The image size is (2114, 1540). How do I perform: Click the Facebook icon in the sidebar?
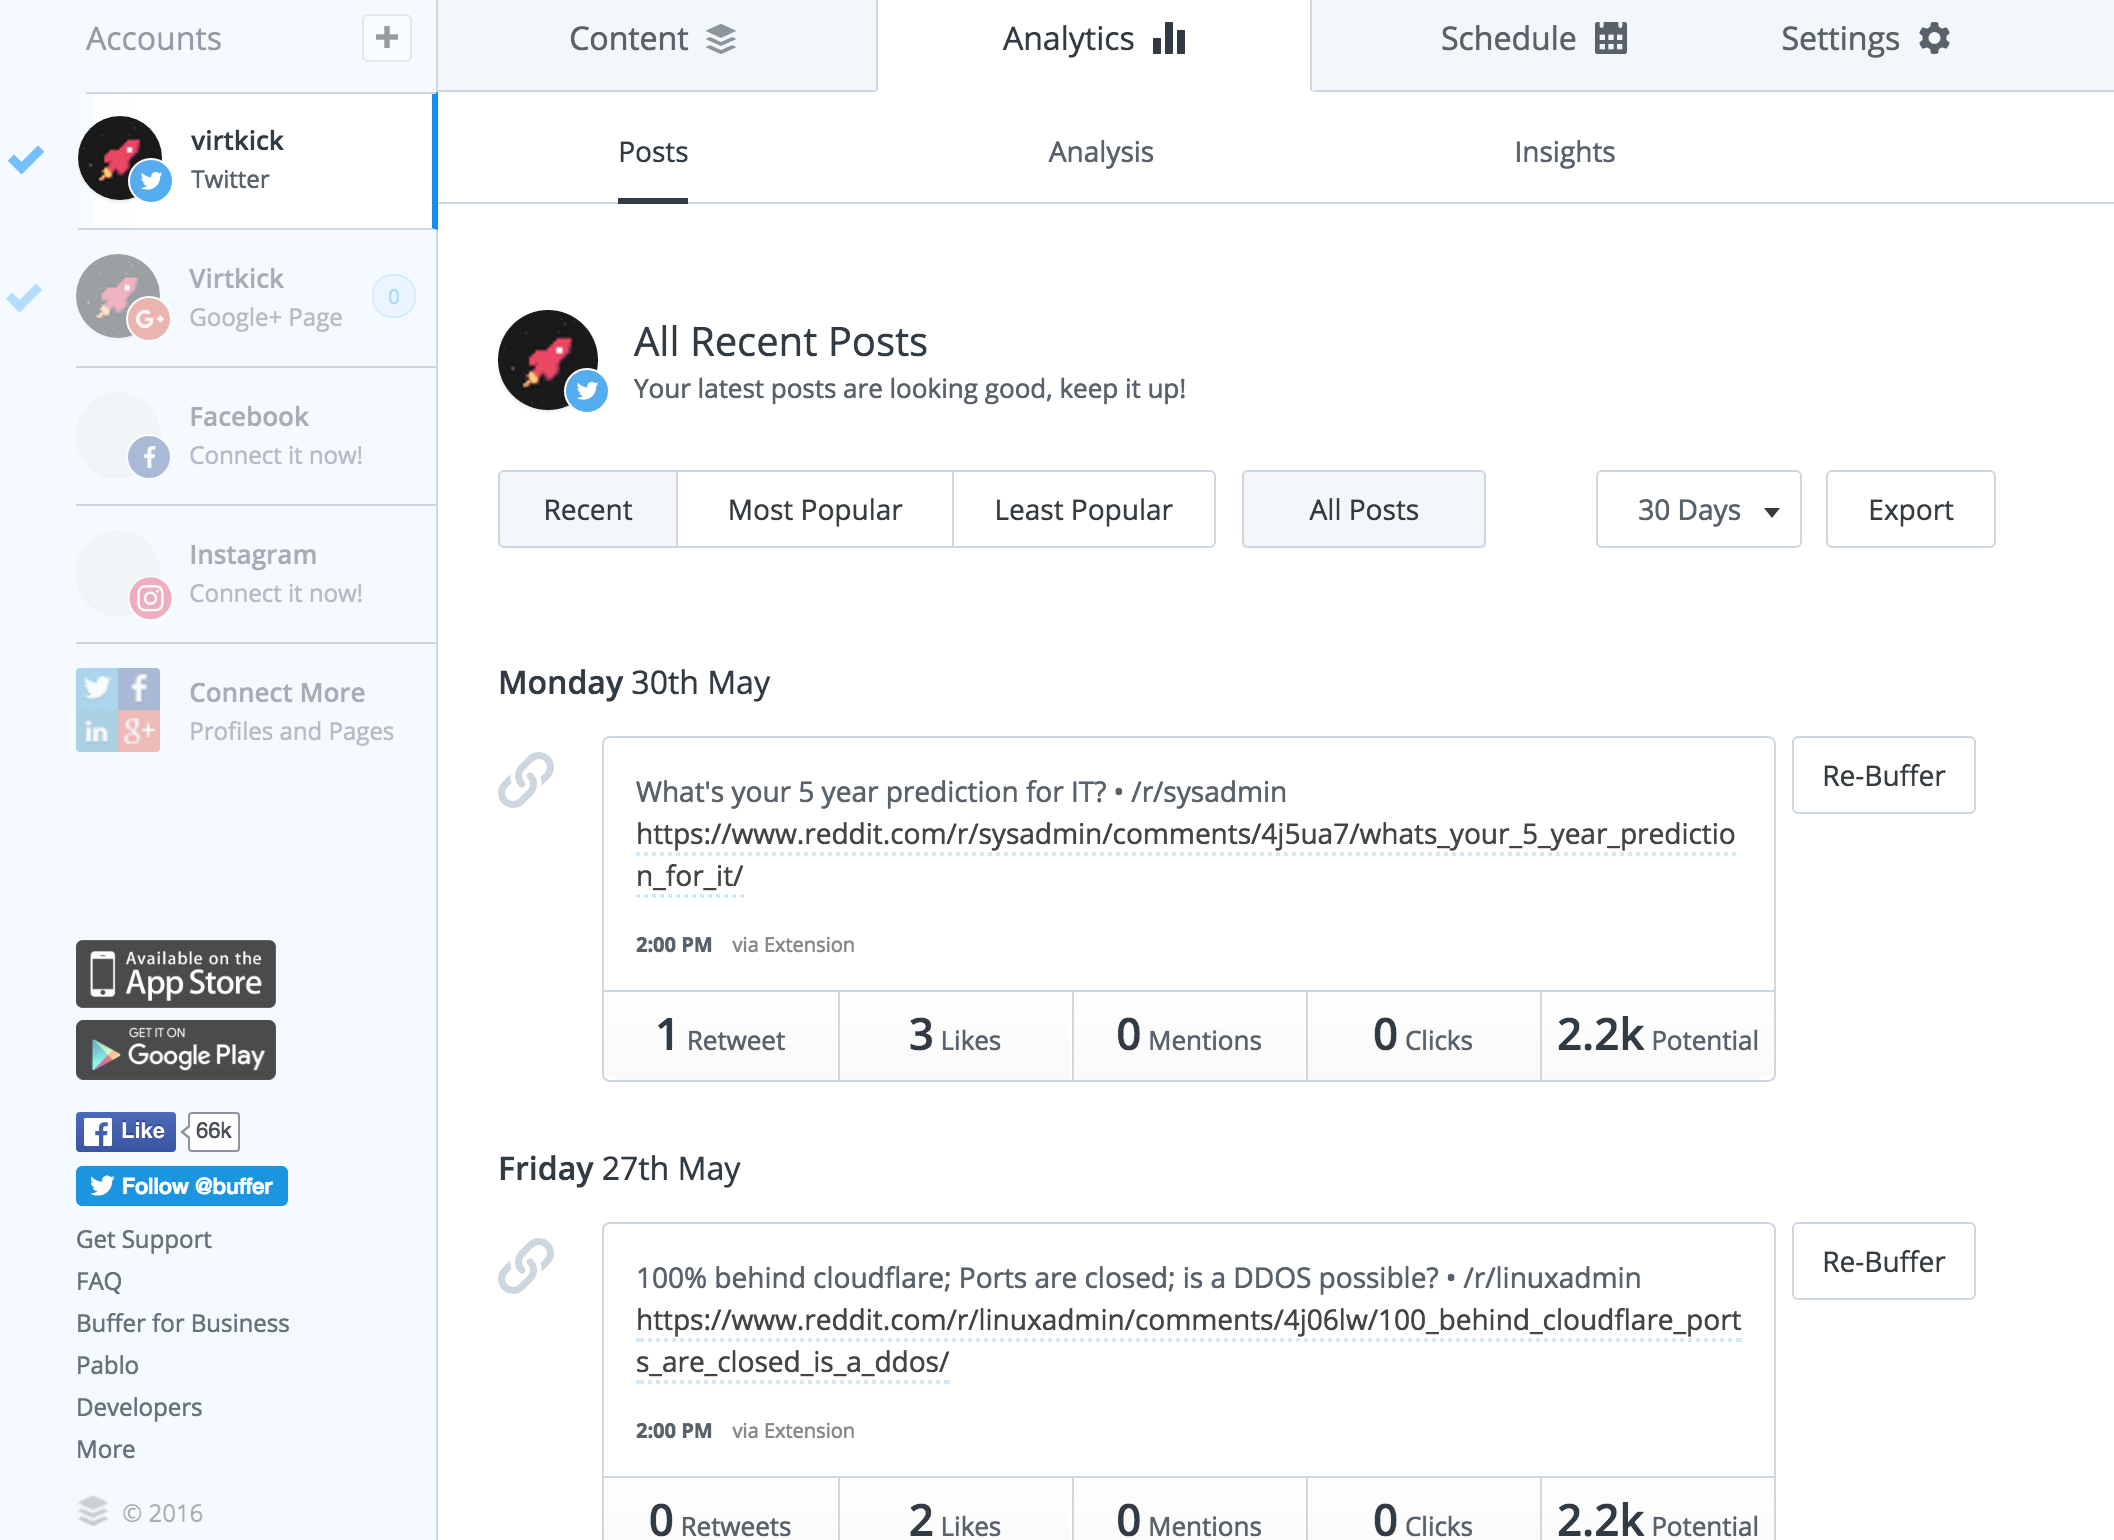pos(149,458)
